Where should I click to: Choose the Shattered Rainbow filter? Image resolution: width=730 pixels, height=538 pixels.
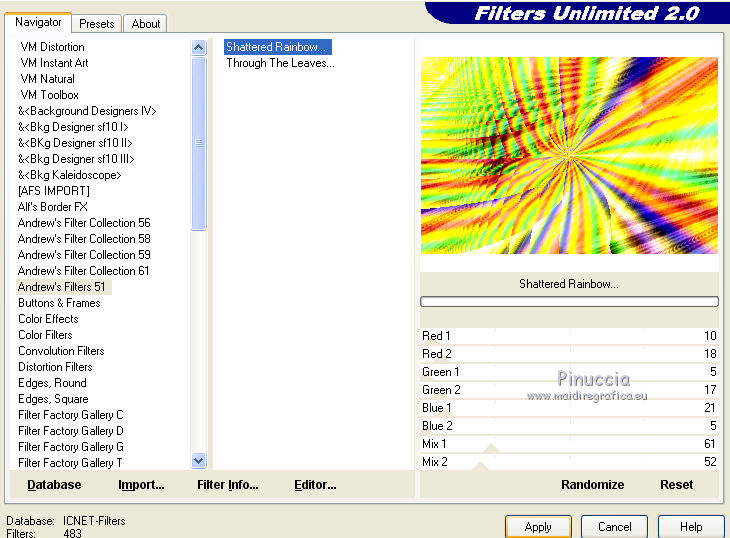coord(278,47)
